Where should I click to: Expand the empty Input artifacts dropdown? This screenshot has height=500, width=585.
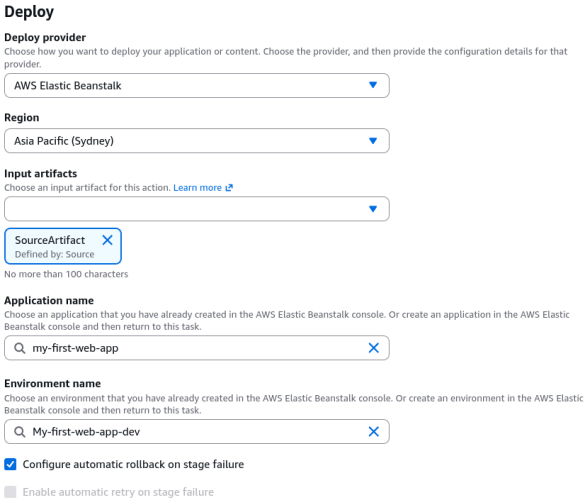click(197, 209)
